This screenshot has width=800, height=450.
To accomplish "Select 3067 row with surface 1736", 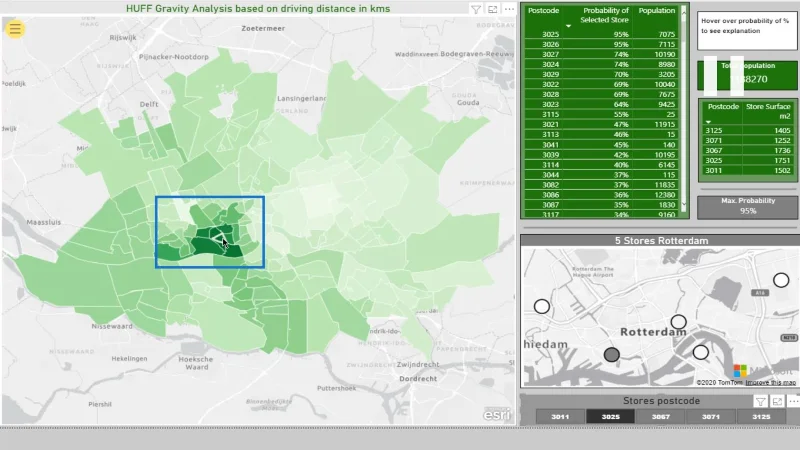I will point(747,151).
